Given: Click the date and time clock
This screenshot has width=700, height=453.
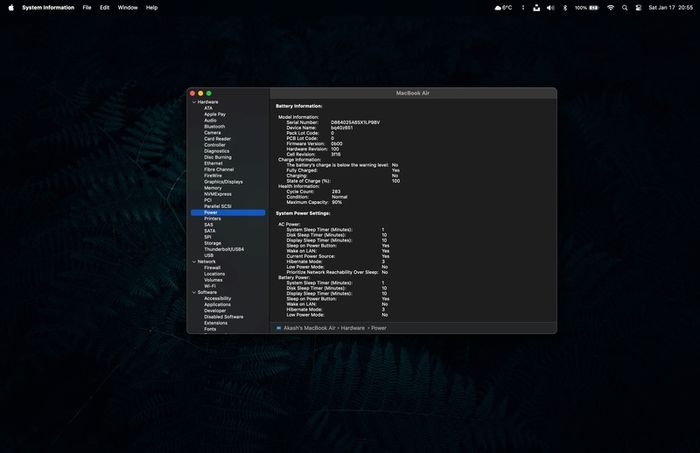Looking at the screenshot, I should coord(671,8).
